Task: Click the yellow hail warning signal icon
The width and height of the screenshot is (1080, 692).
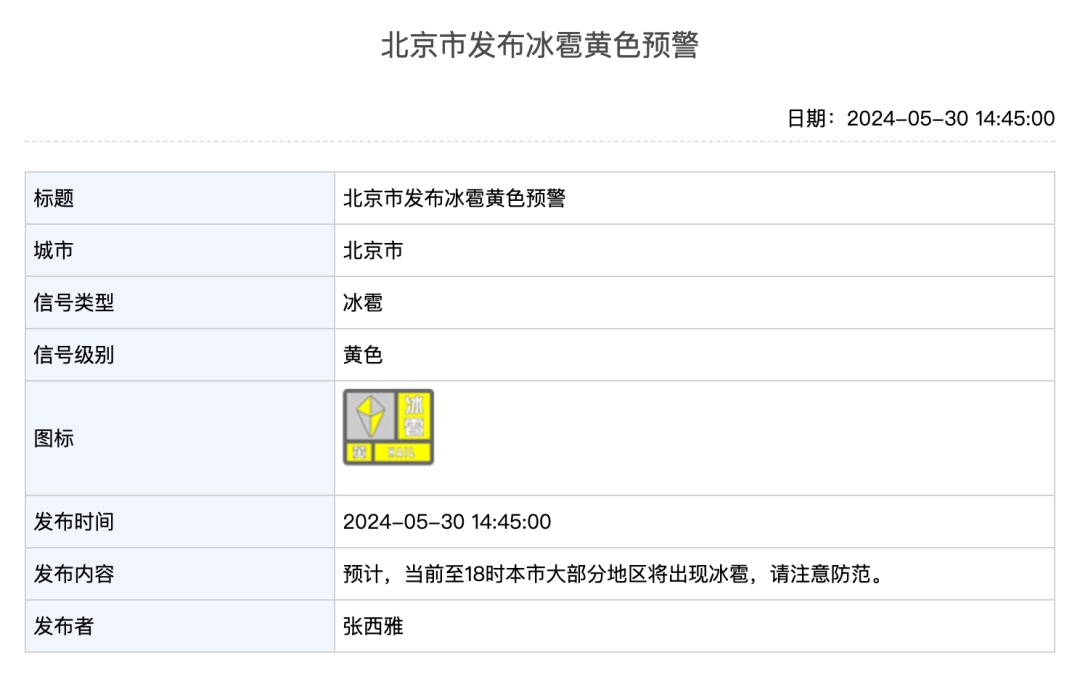Action: coord(388,427)
